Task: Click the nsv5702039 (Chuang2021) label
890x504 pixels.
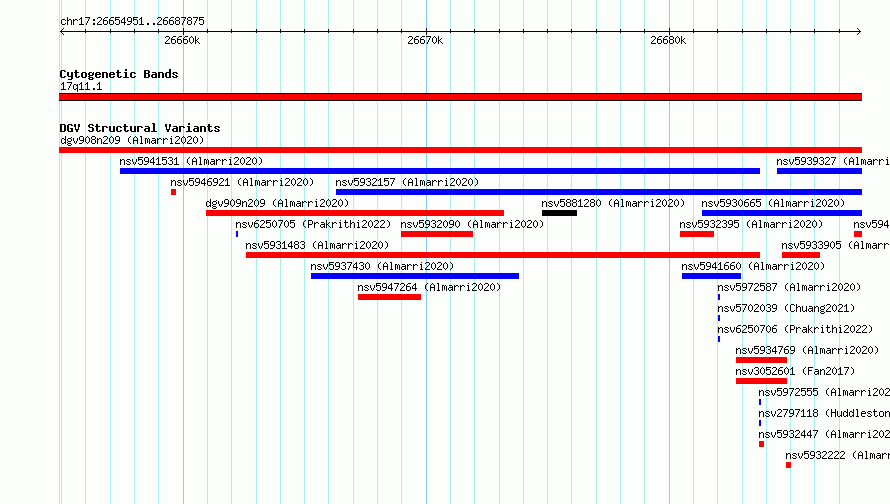Action: tap(786, 308)
